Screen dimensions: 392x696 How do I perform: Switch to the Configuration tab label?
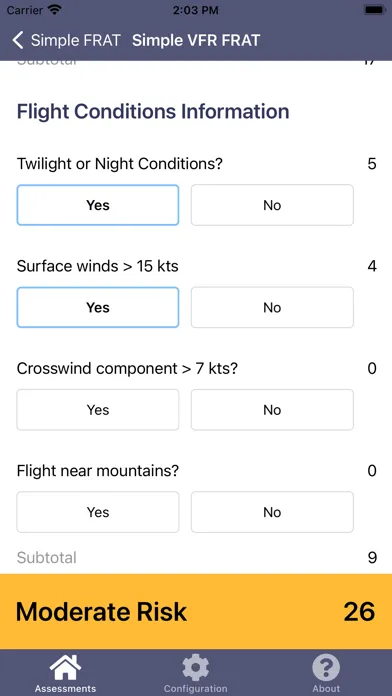tap(195, 689)
